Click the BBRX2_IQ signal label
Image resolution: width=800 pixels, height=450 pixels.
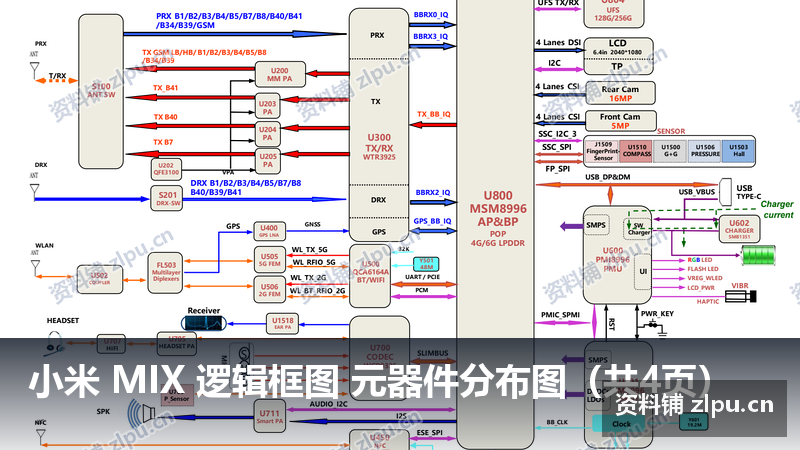coord(433,192)
